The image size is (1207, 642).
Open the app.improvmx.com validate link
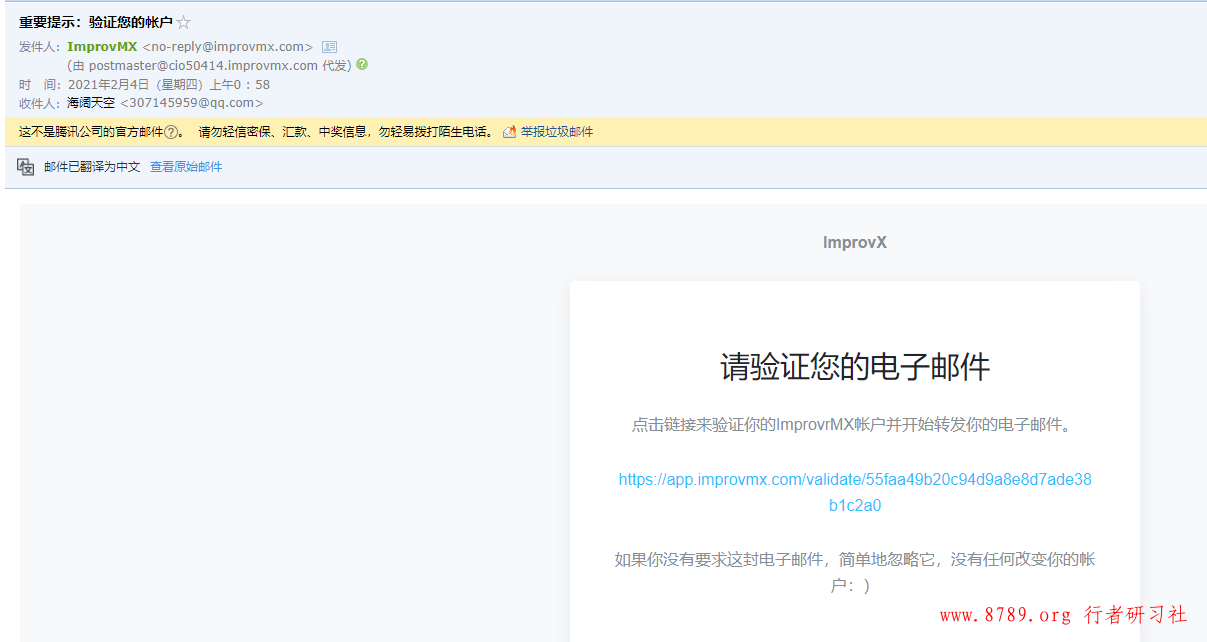pos(855,492)
